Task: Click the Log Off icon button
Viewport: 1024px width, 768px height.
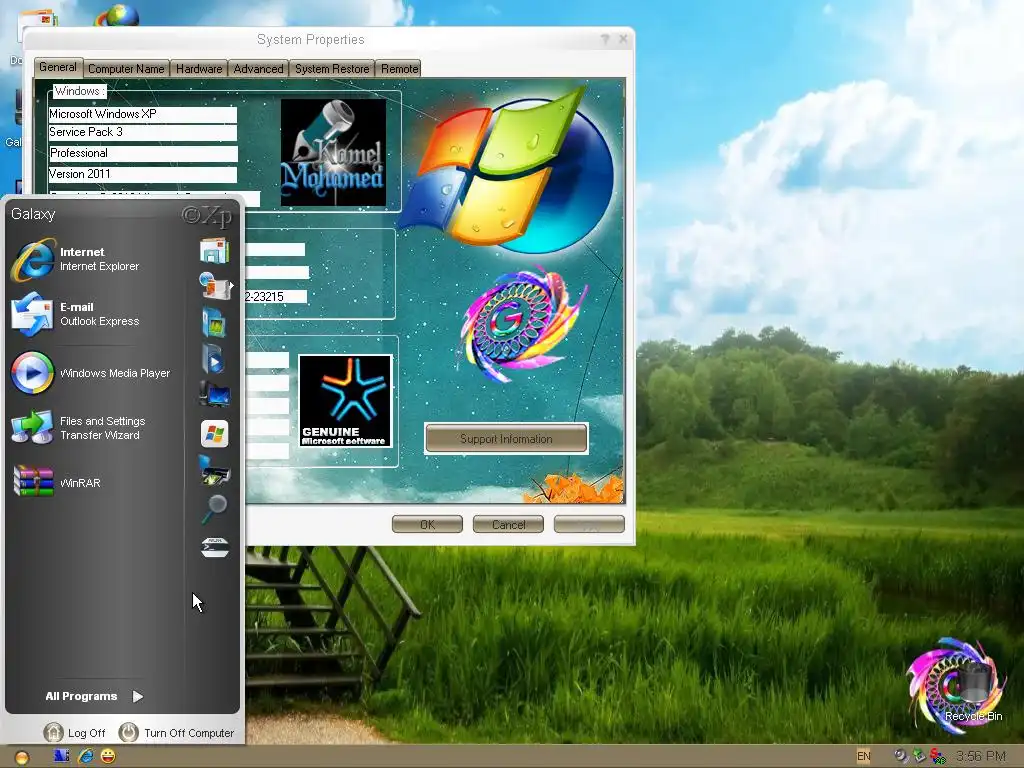Action: coord(54,733)
